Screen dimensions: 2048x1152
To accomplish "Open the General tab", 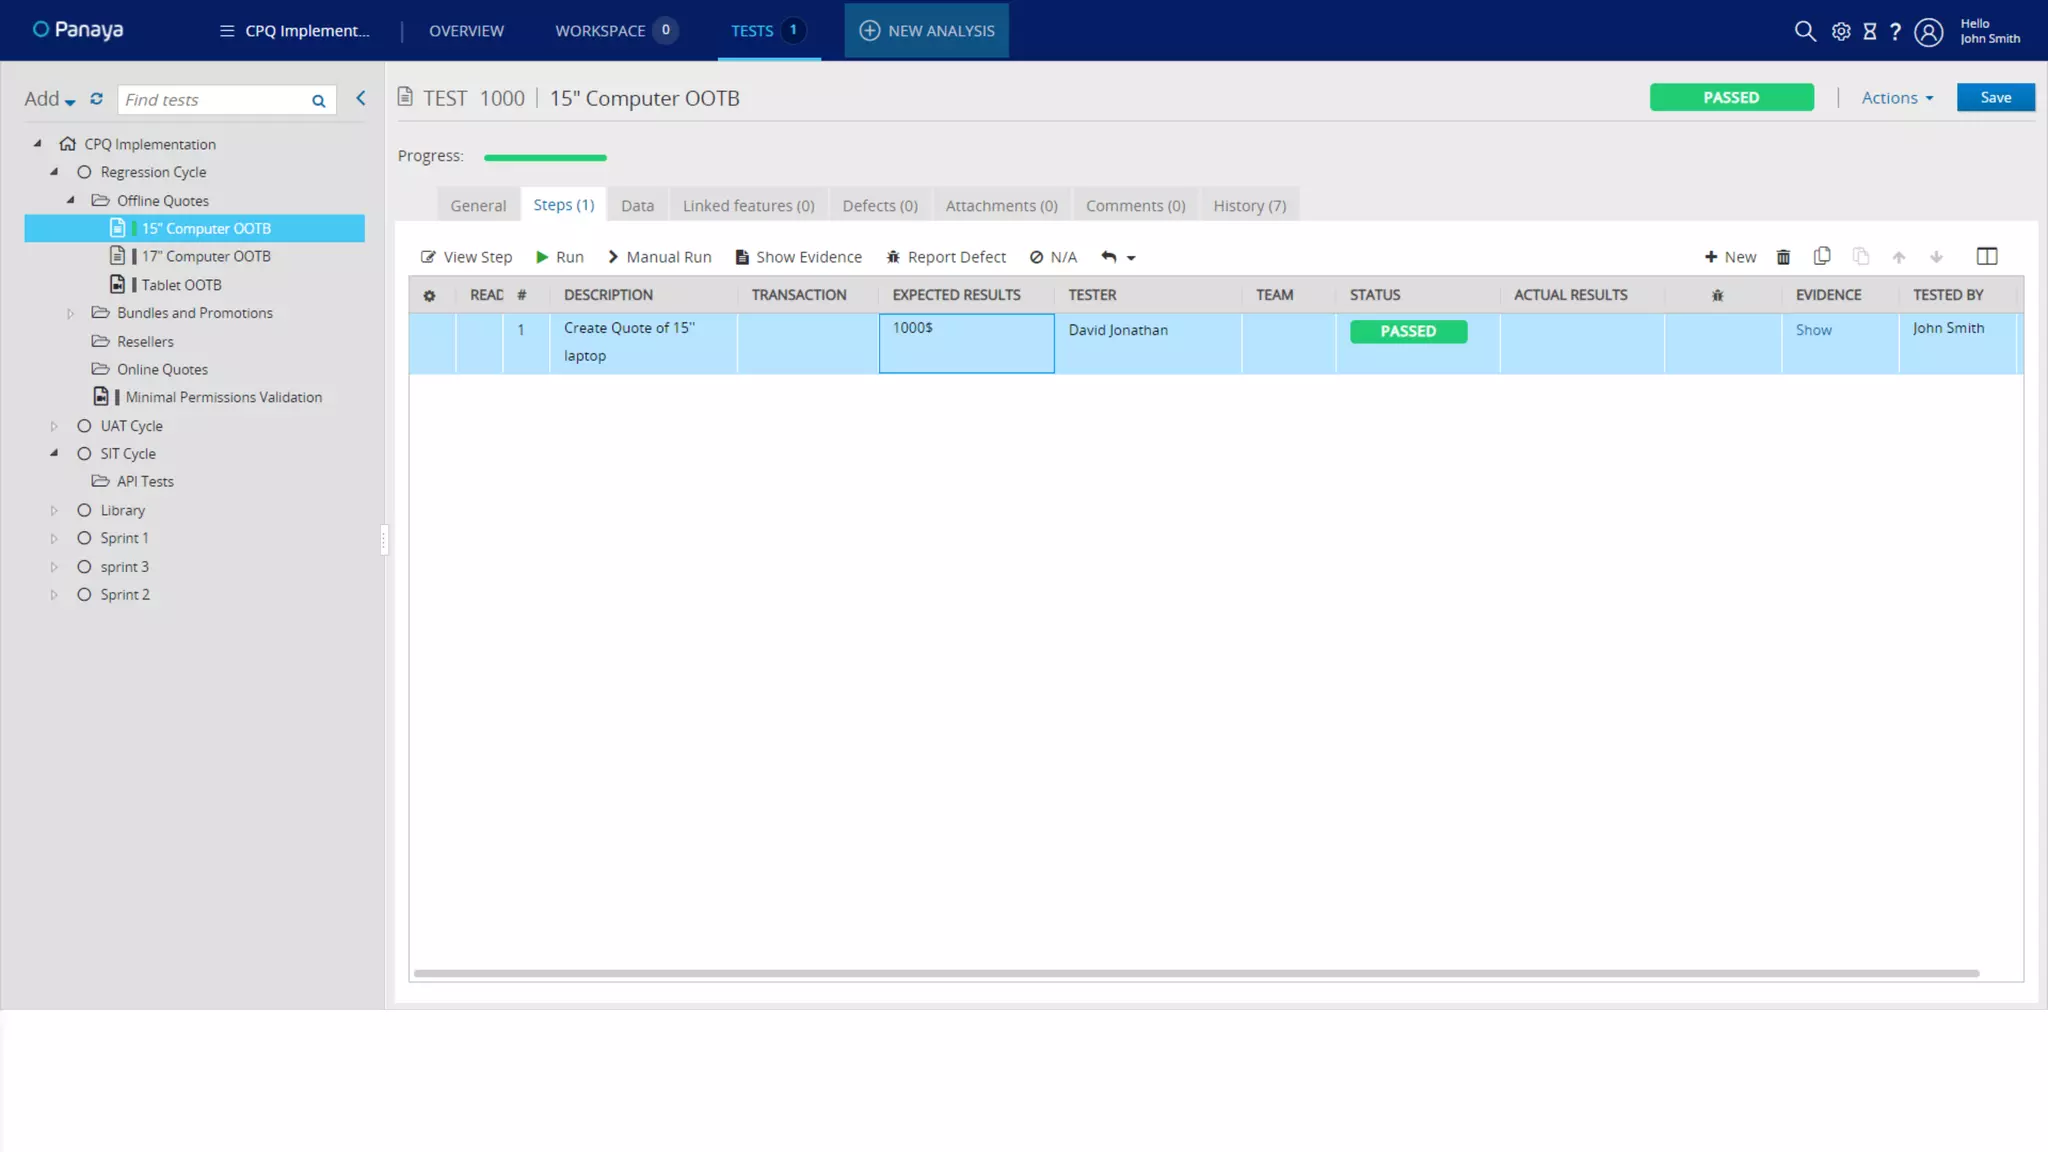I will pyautogui.click(x=478, y=206).
